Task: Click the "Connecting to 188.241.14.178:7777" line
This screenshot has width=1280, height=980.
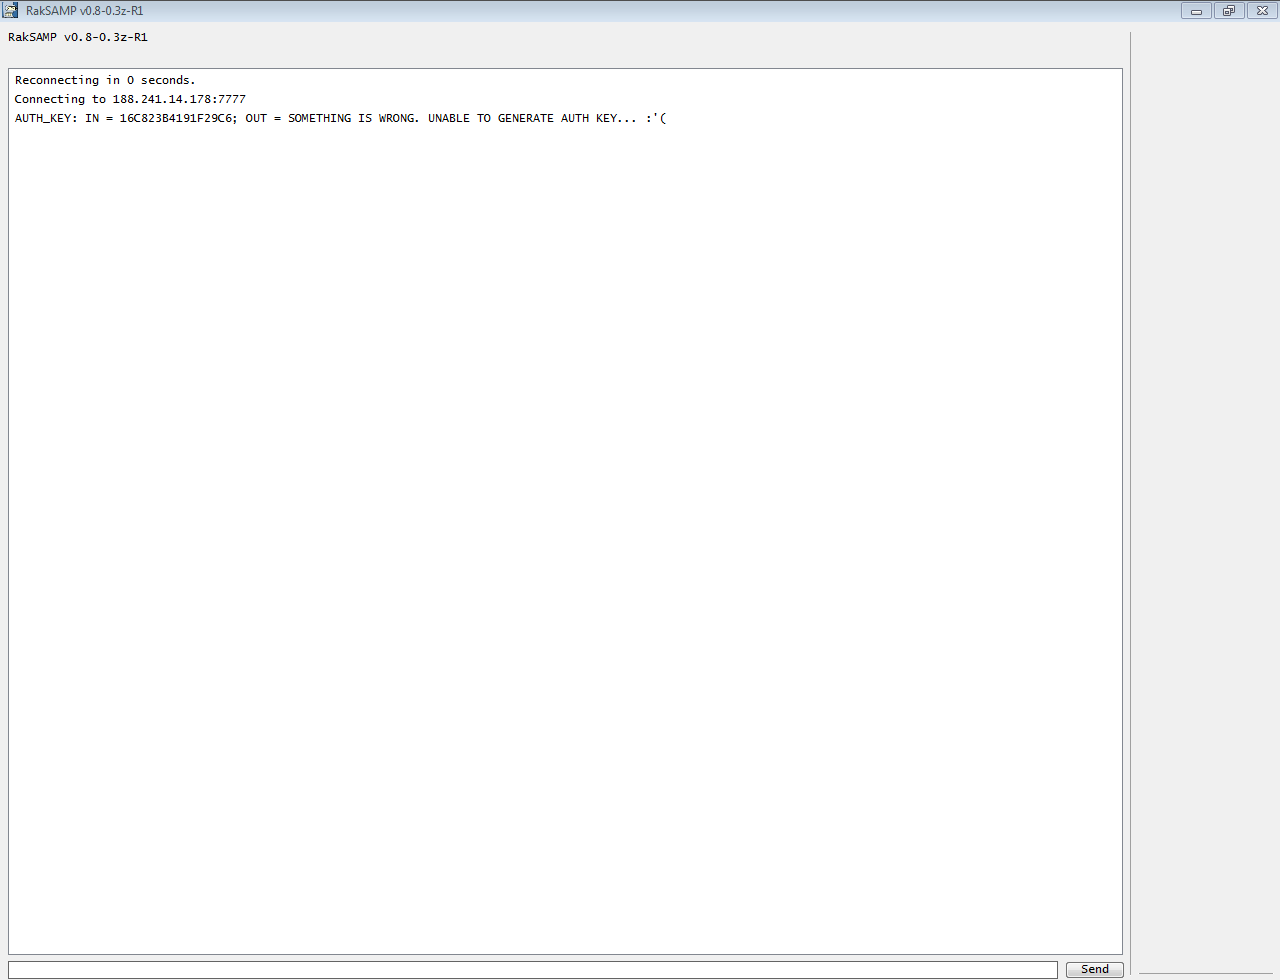Action: 130,99
